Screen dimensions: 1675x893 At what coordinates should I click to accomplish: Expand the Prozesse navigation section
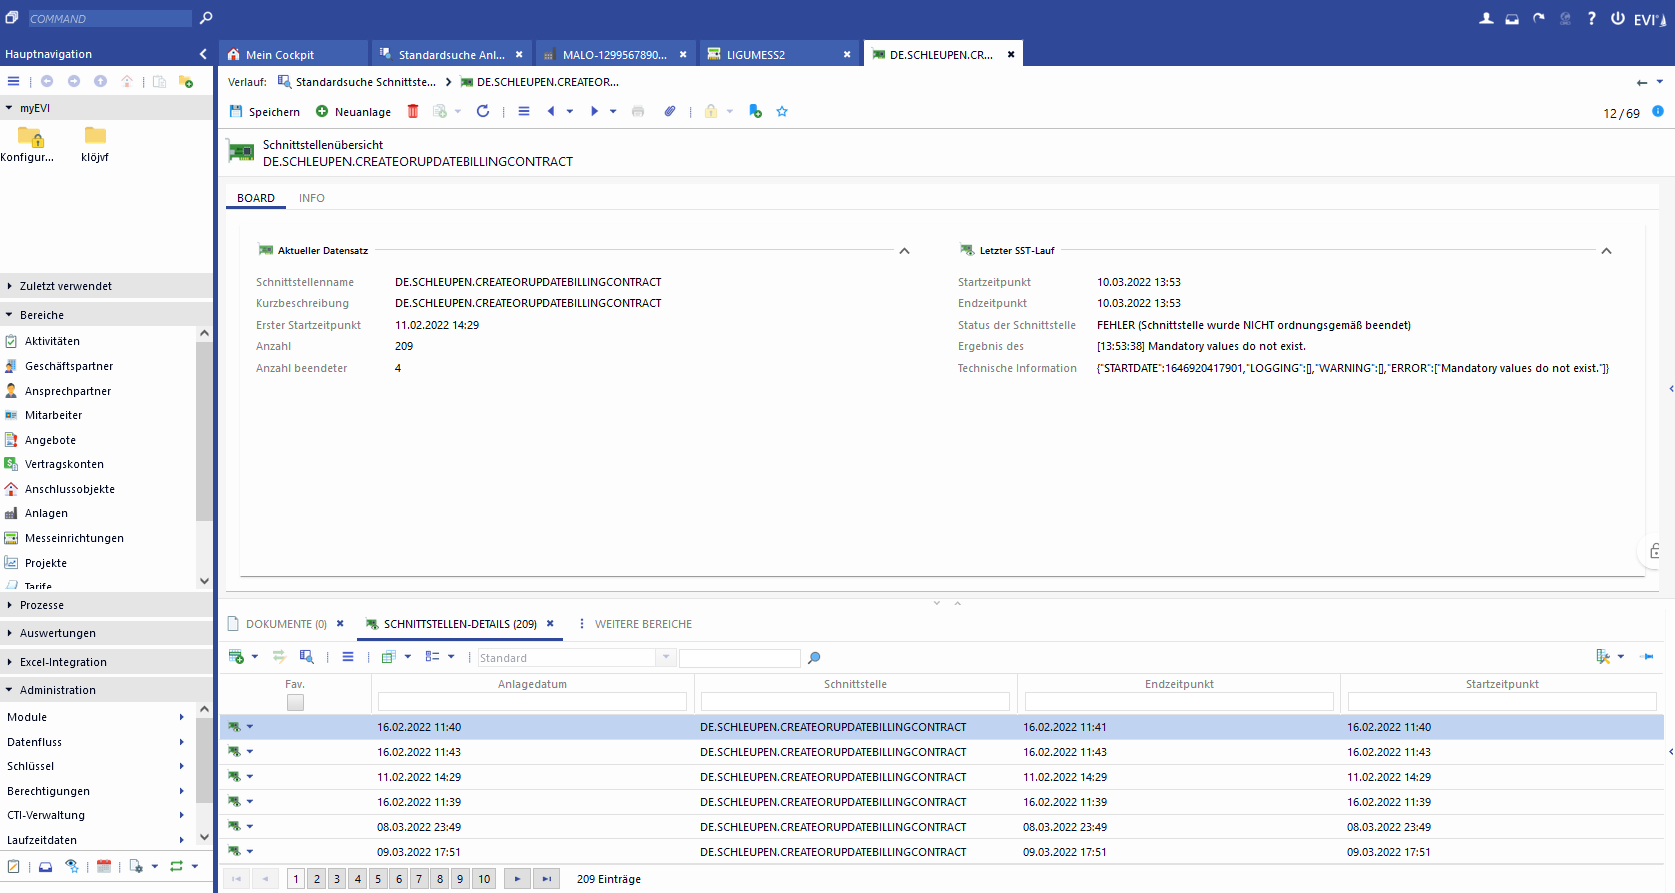click(x=42, y=605)
